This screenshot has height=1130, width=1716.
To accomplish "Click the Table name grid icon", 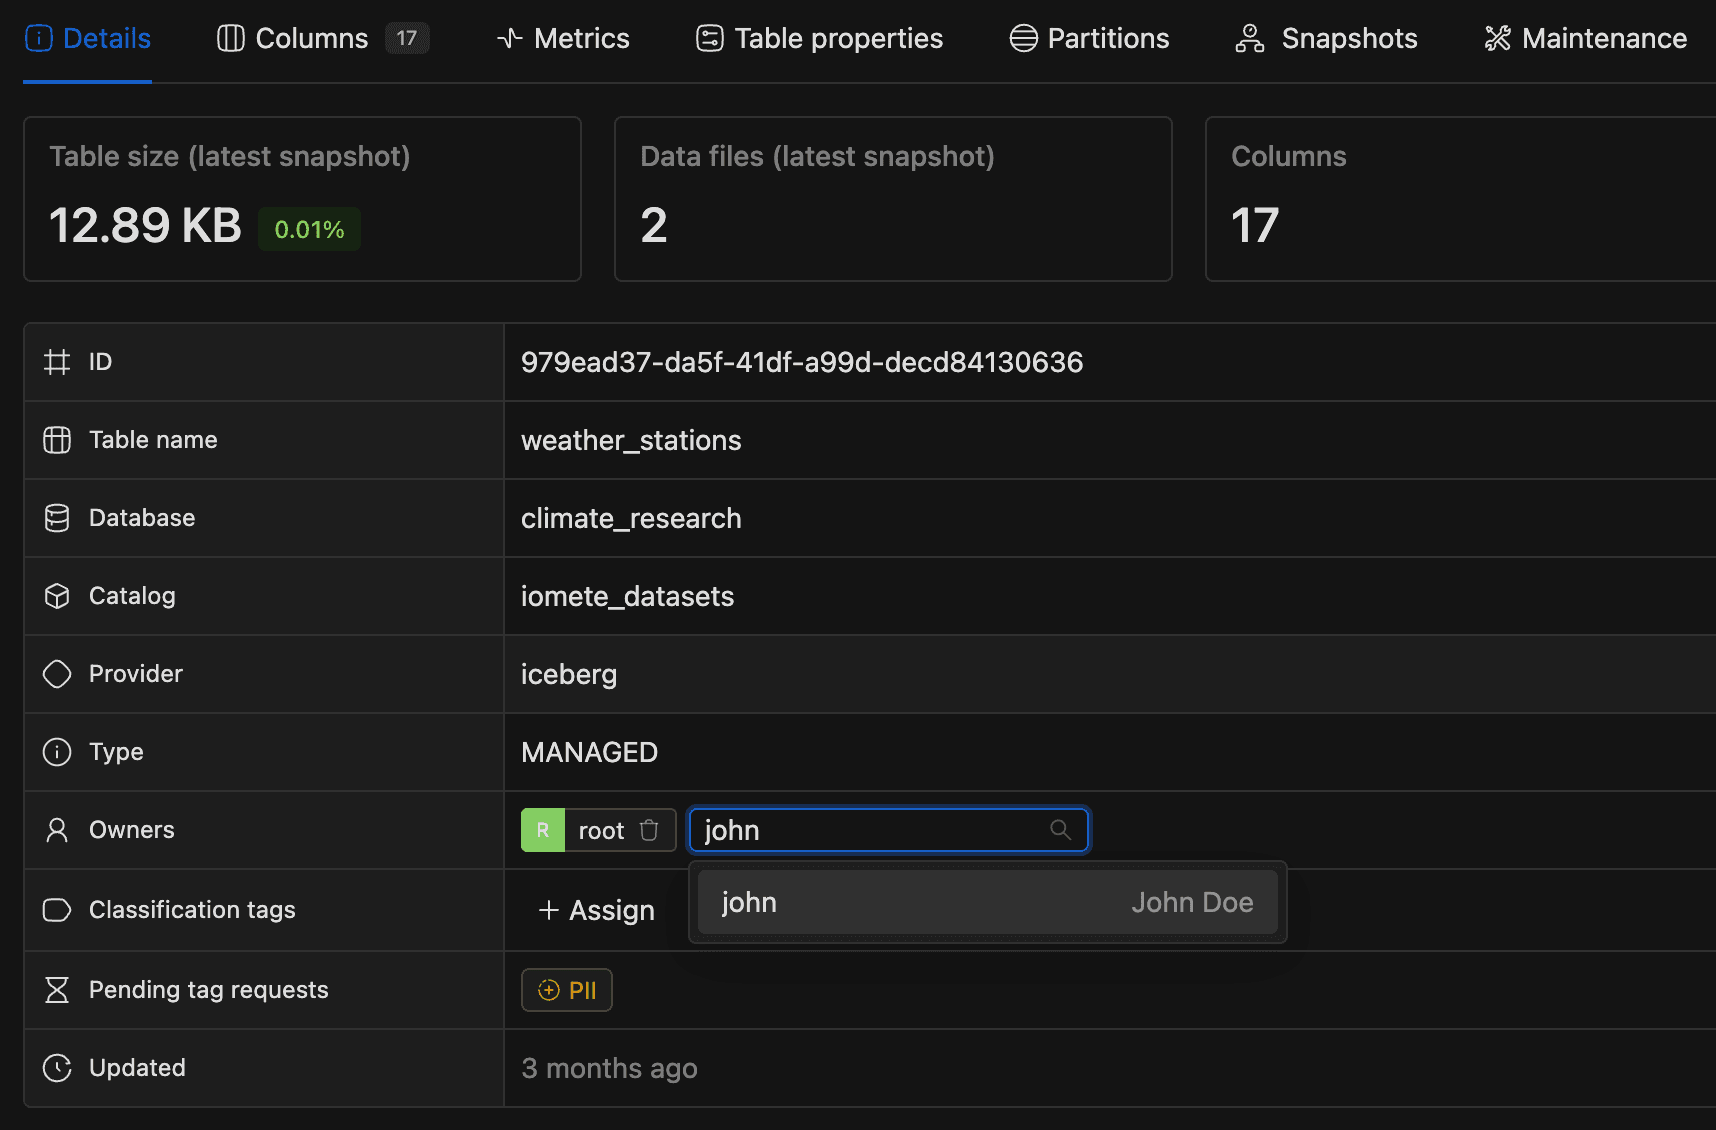I will point(57,440).
